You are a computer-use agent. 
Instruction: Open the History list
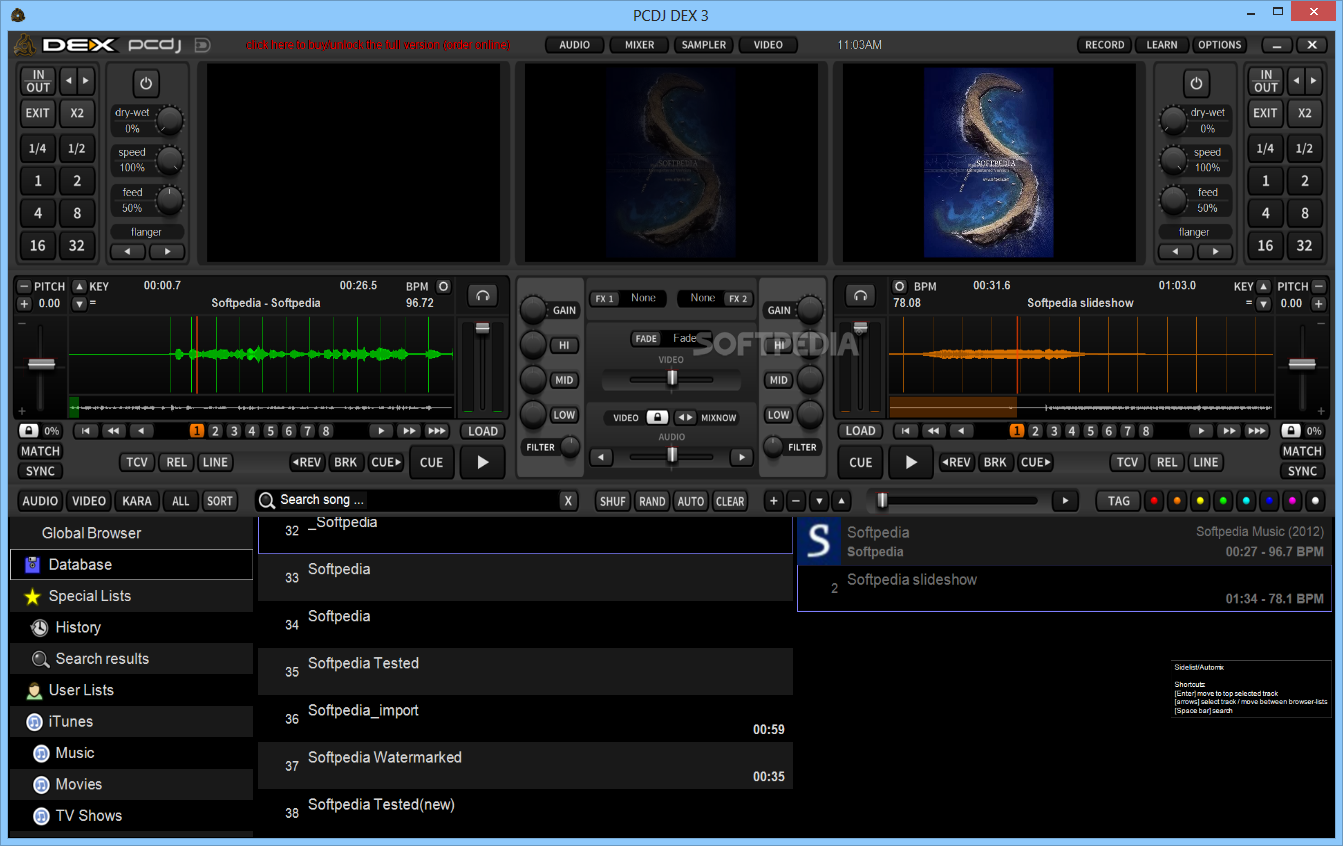131,627
